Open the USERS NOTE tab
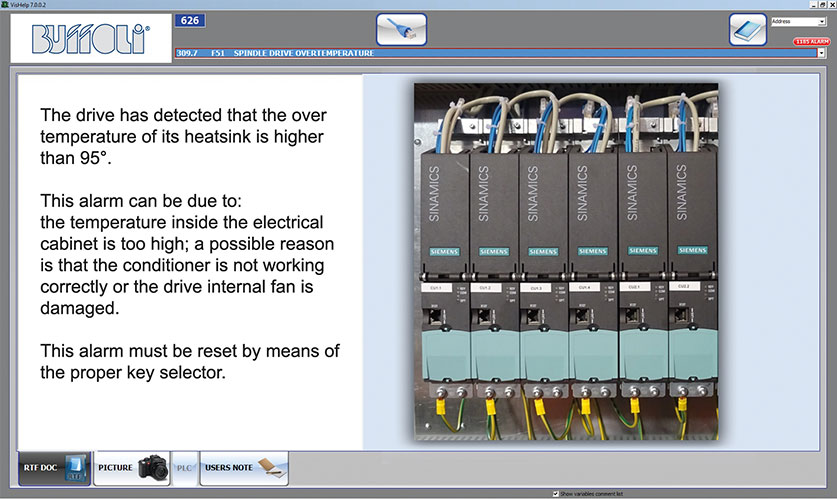Viewport: 837px width, 499px height. (244, 468)
